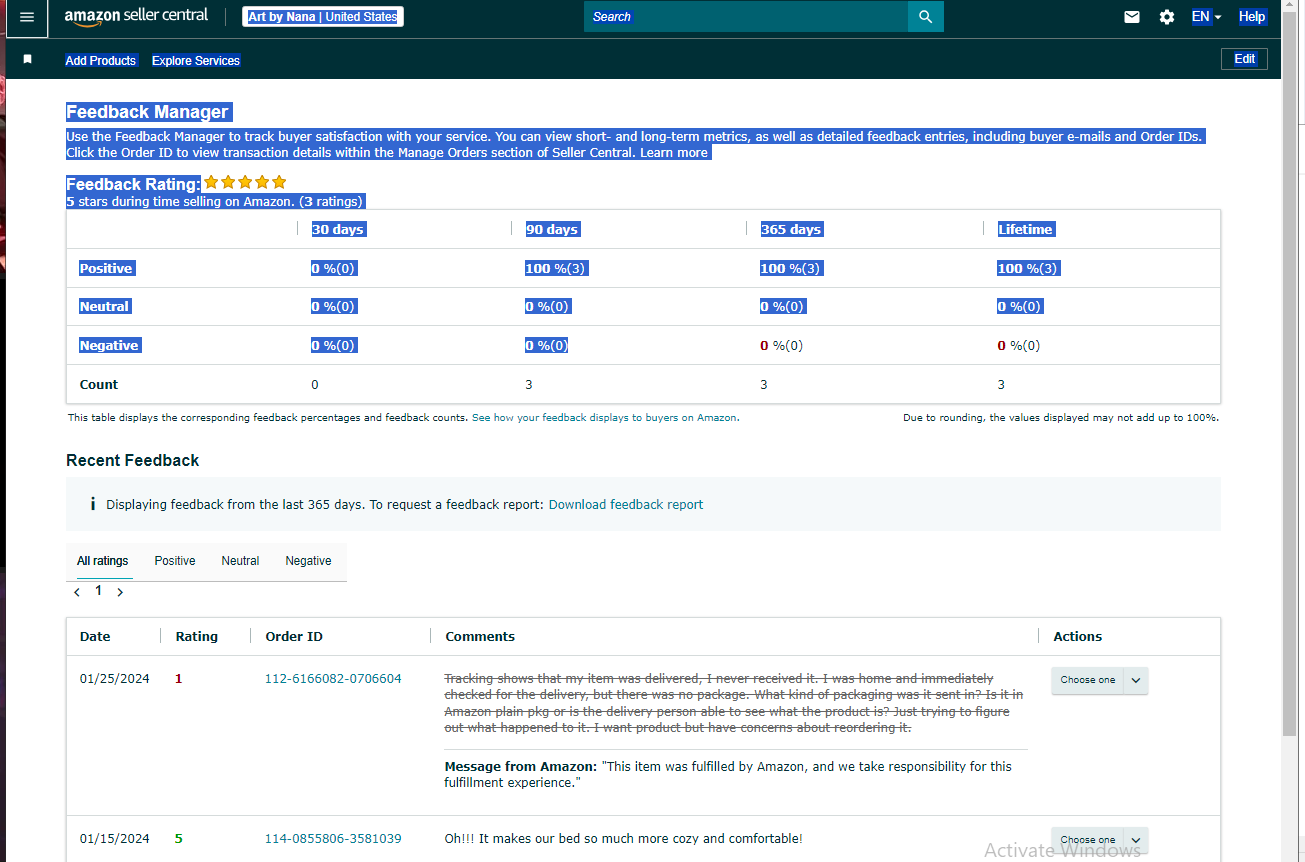Click the Lifetime column header
1305x862 pixels.
click(1025, 229)
